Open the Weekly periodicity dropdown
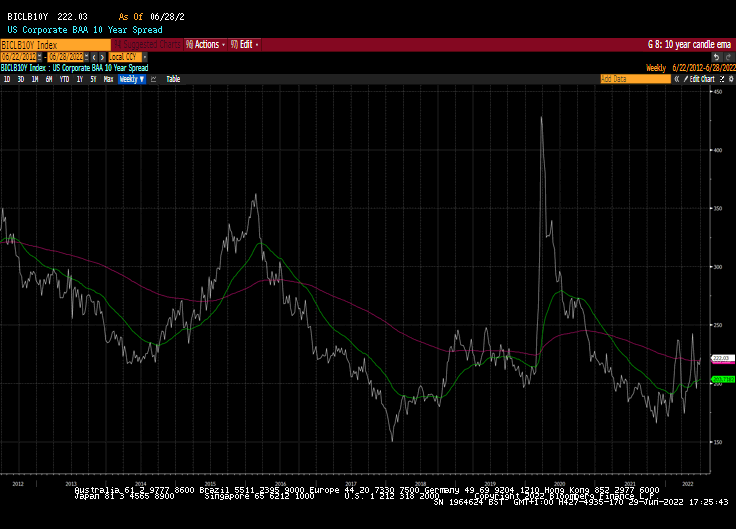This screenshot has height=529, width=736. coord(131,79)
